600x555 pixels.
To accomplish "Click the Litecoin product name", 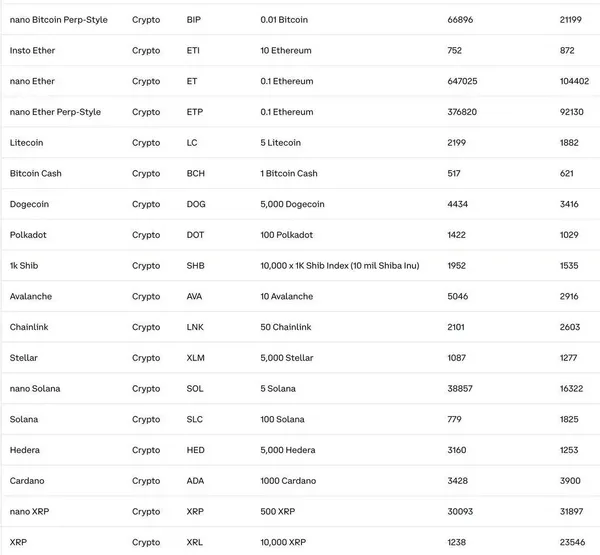I will (27, 143).
